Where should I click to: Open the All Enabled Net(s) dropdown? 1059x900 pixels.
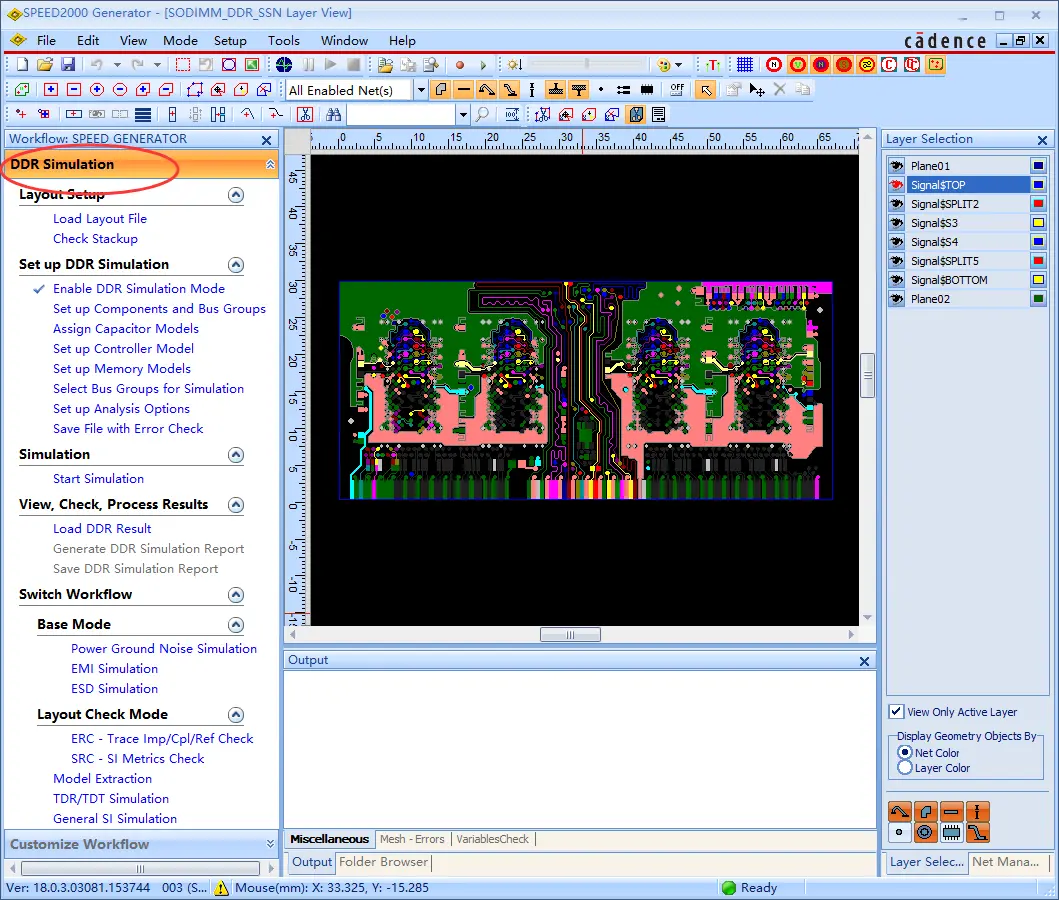pyautogui.click(x=421, y=90)
